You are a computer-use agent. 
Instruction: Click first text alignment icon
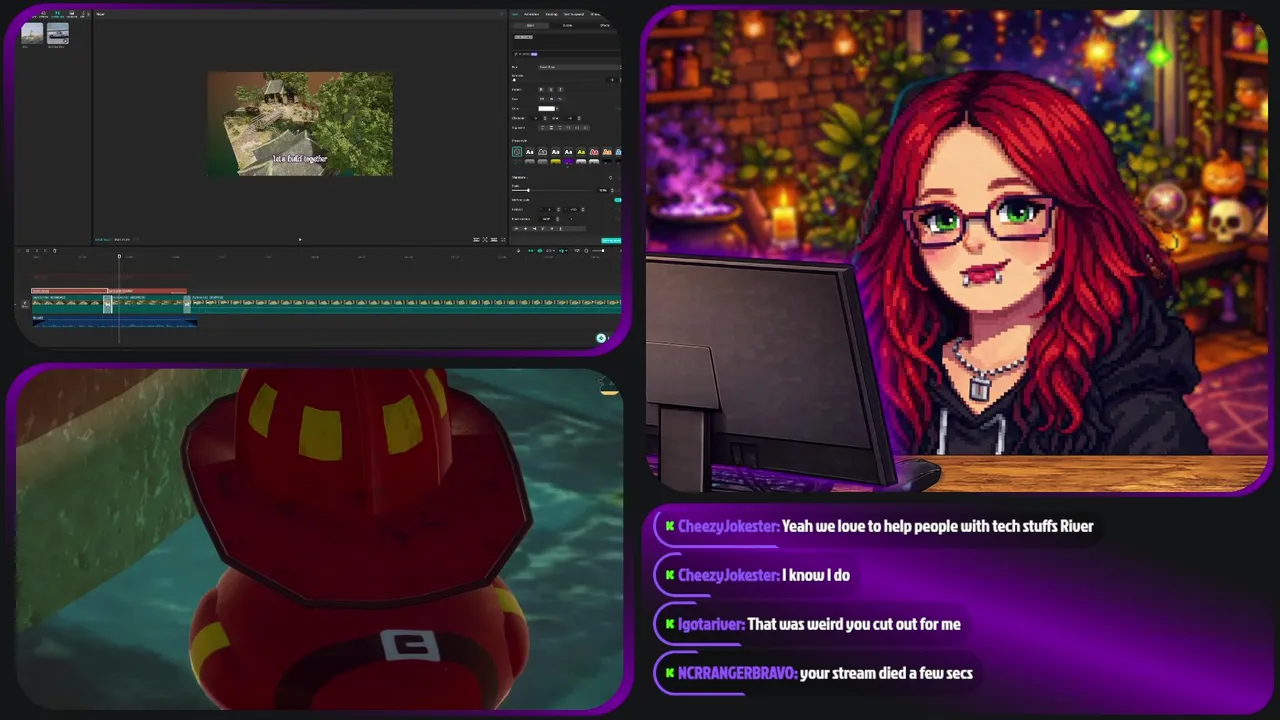(x=543, y=128)
